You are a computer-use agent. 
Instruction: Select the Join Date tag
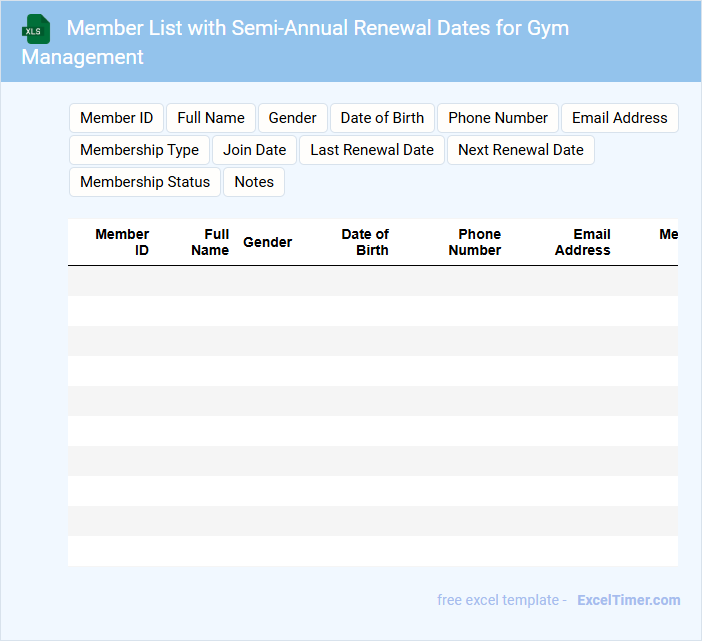[x=254, y=150]
